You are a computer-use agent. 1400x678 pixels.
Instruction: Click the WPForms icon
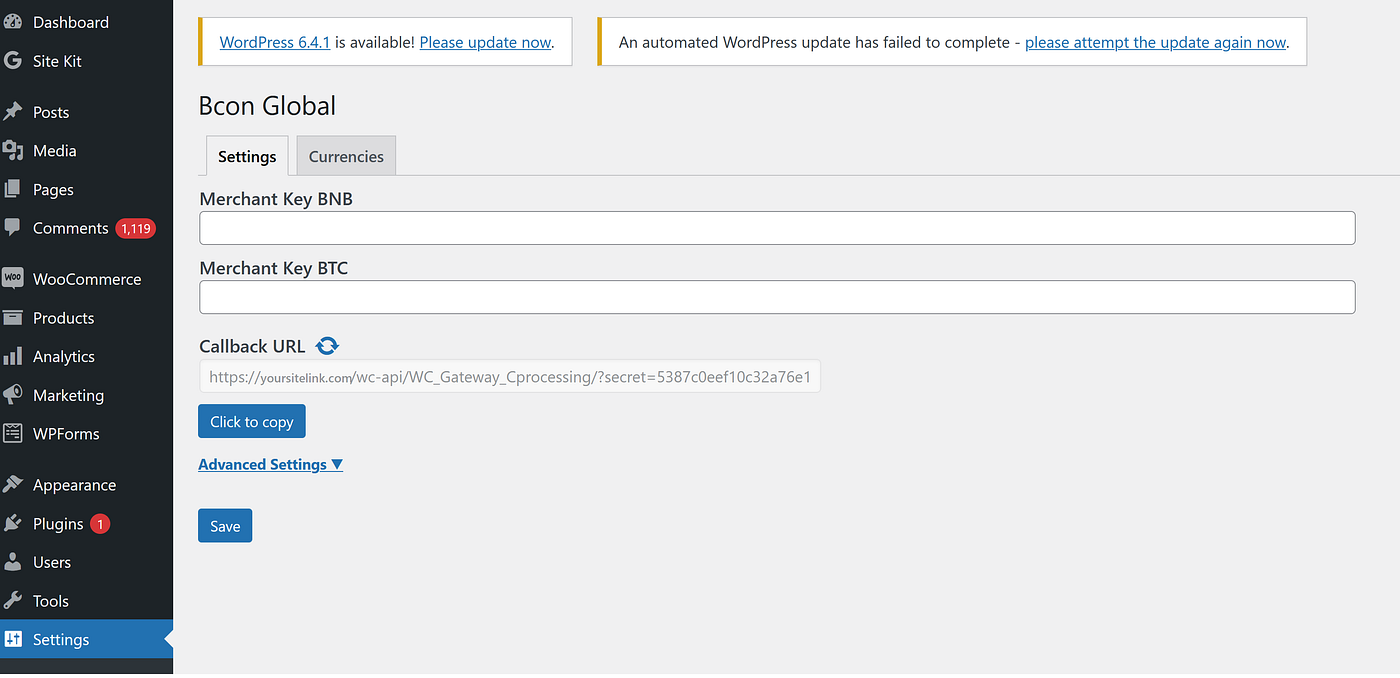(13, 434)
